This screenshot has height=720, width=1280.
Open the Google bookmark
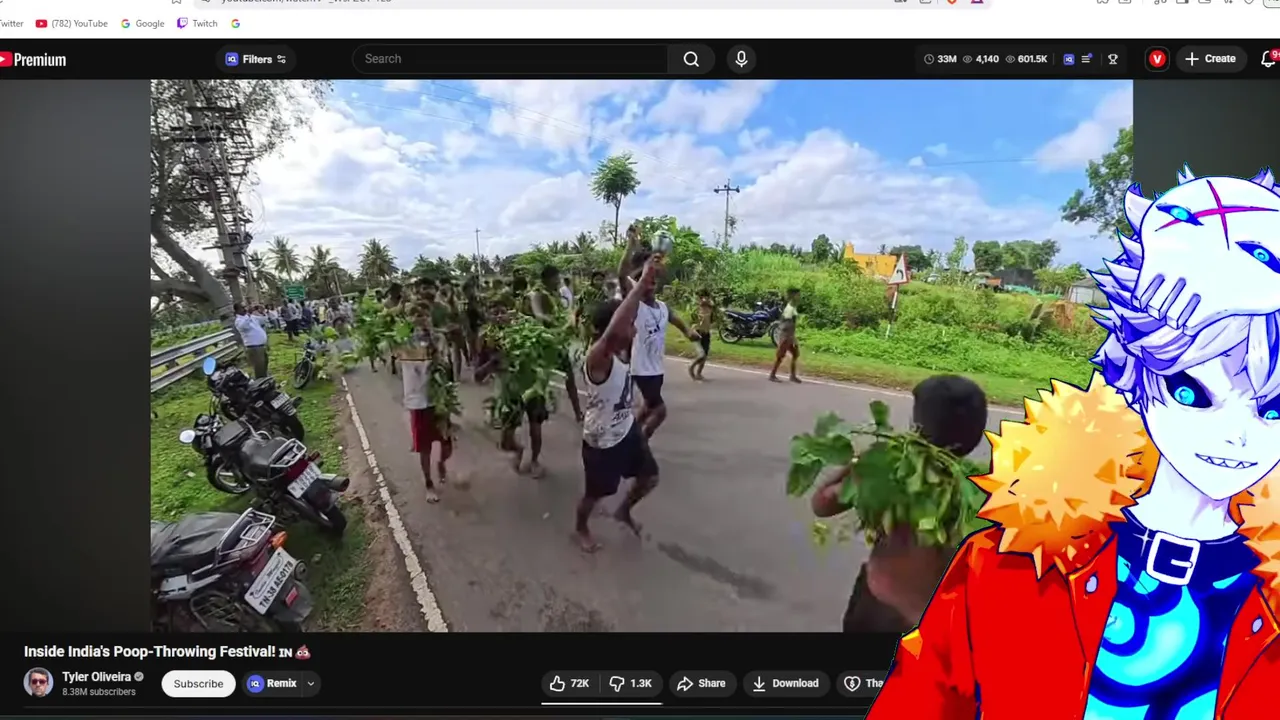click(142, 23)
